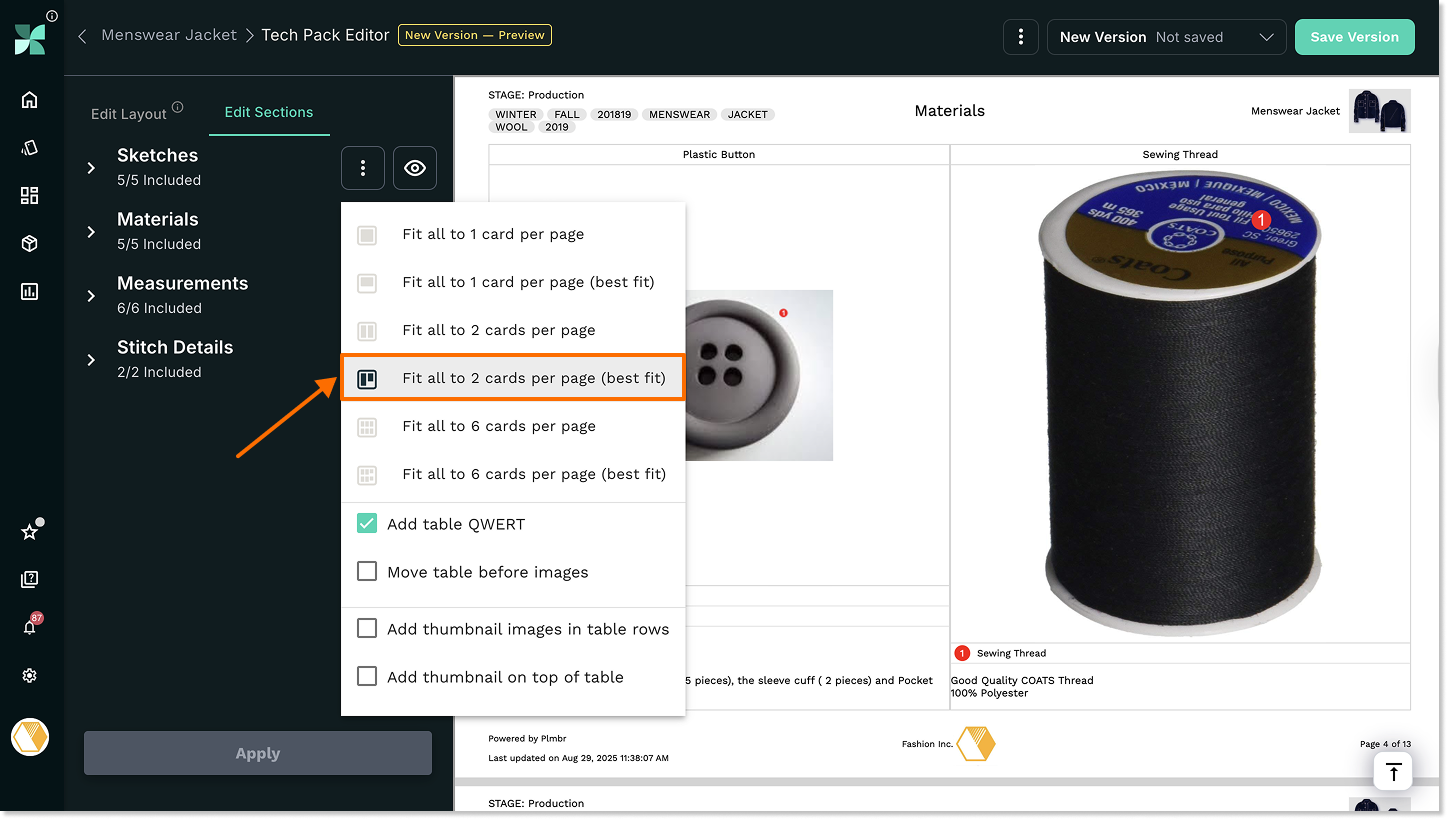Click the favorites star icon

(x=30, y=532)
